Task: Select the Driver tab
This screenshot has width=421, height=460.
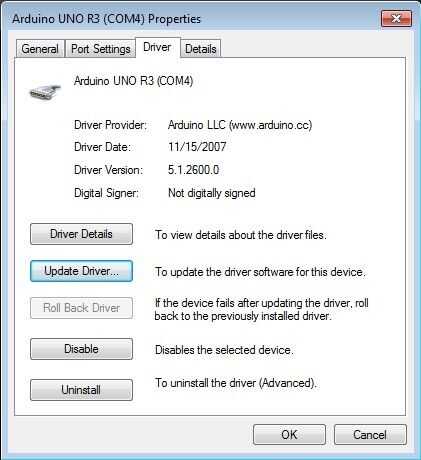Action: [x=157, y=47]
